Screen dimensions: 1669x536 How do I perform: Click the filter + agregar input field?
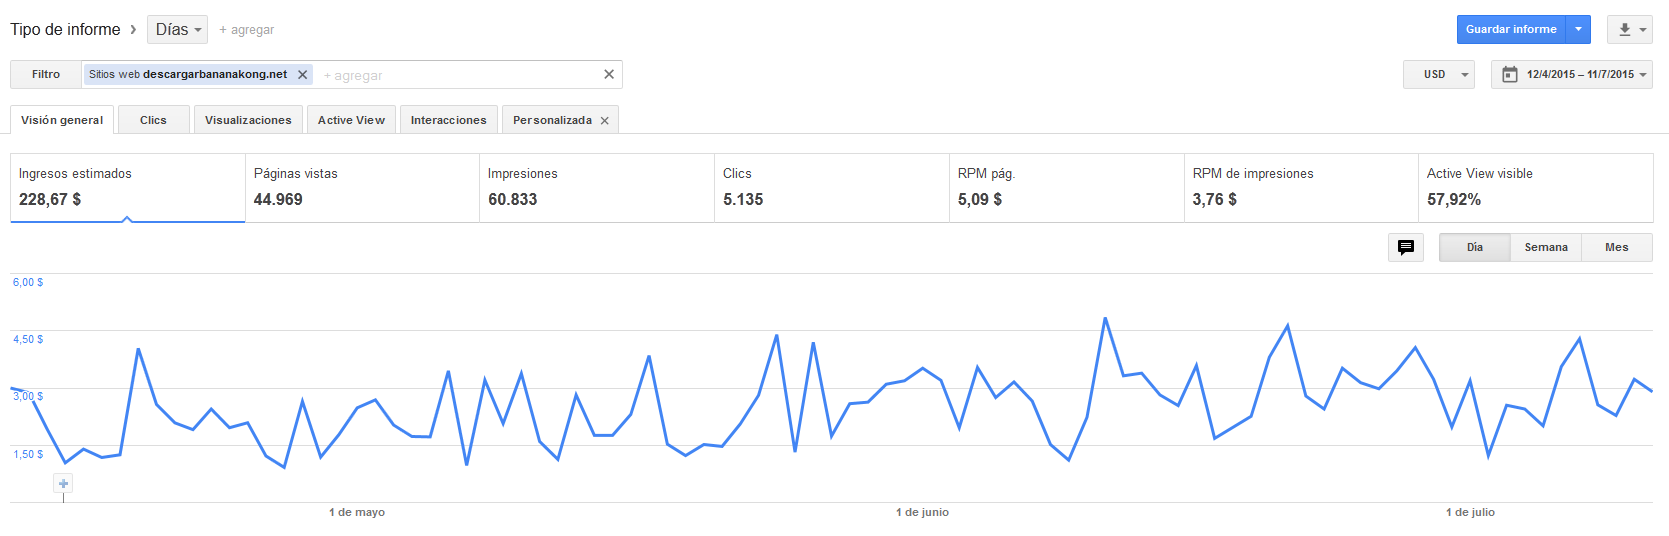(450, 75)
